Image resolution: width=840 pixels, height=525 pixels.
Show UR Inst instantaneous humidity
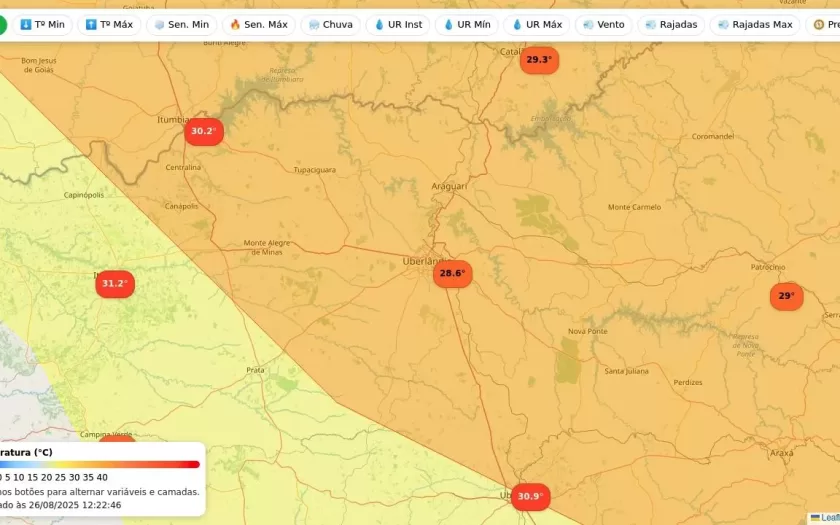(398, 24)
